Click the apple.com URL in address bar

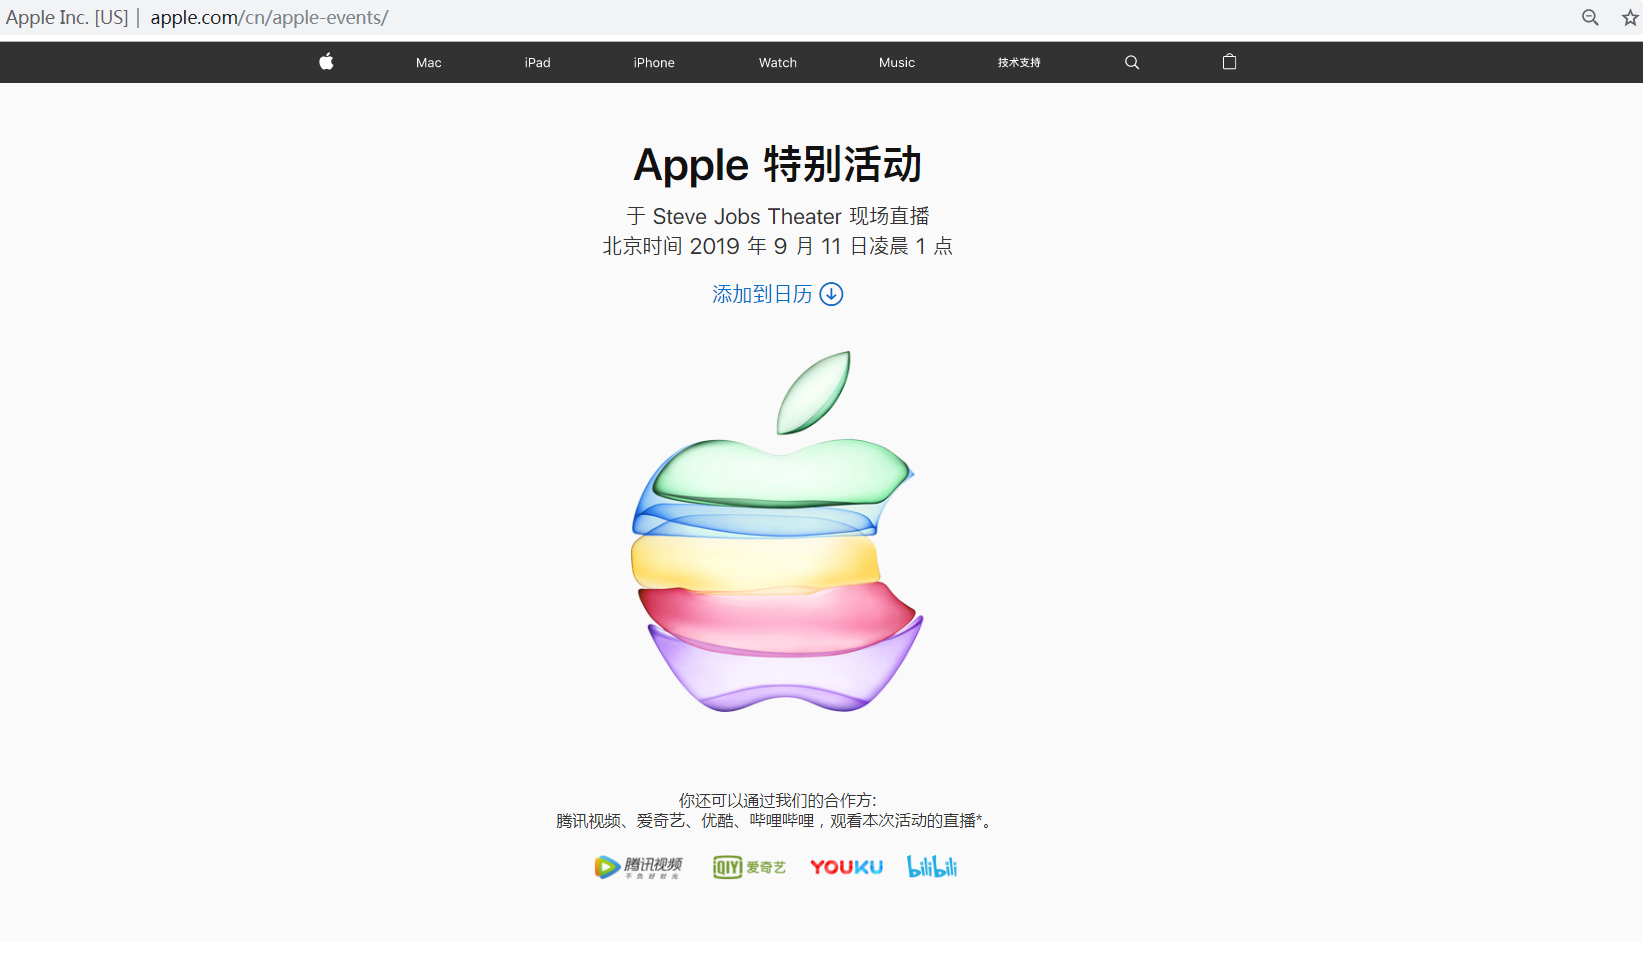tap(269, 18)
